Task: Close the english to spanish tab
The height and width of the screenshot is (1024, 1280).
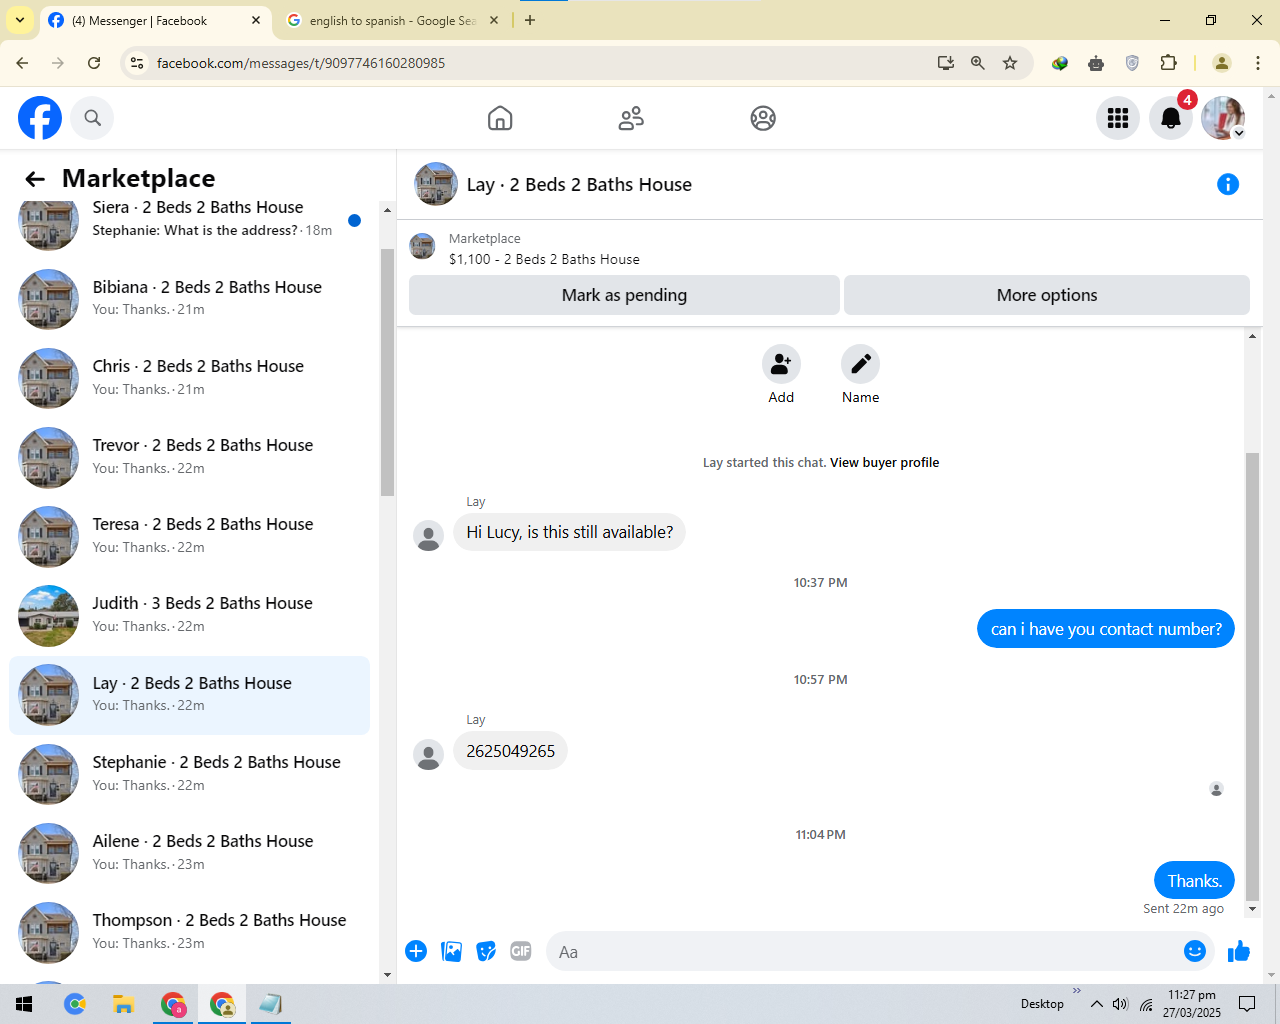Action: 494,20
